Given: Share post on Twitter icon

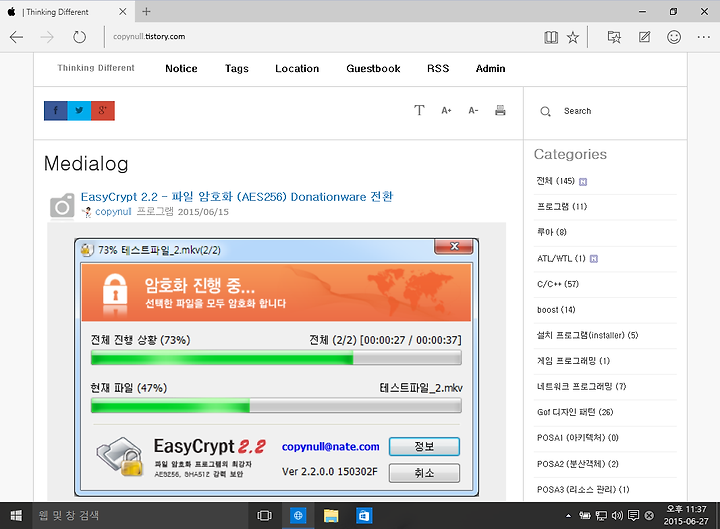Looking at the screenshot, I should tap(79, 111).
